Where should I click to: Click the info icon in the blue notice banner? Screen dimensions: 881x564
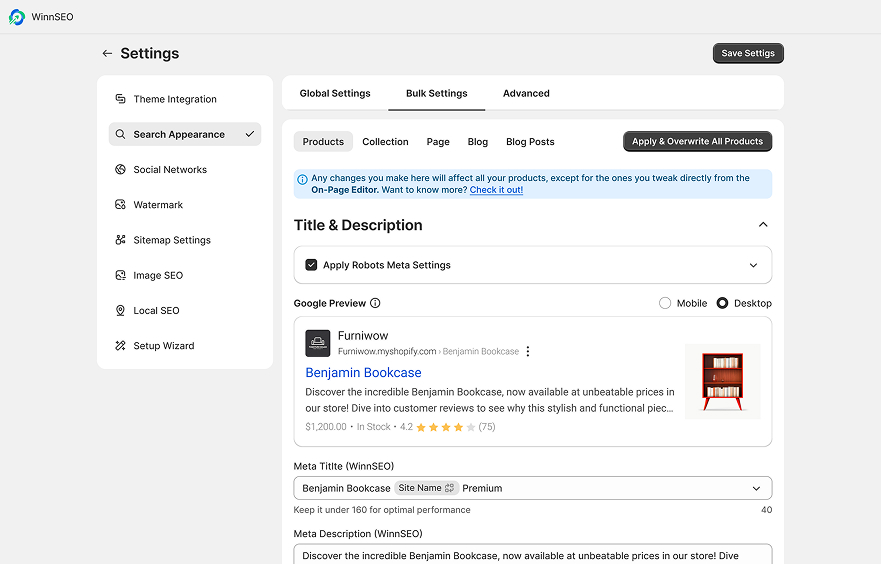[302, 179]
